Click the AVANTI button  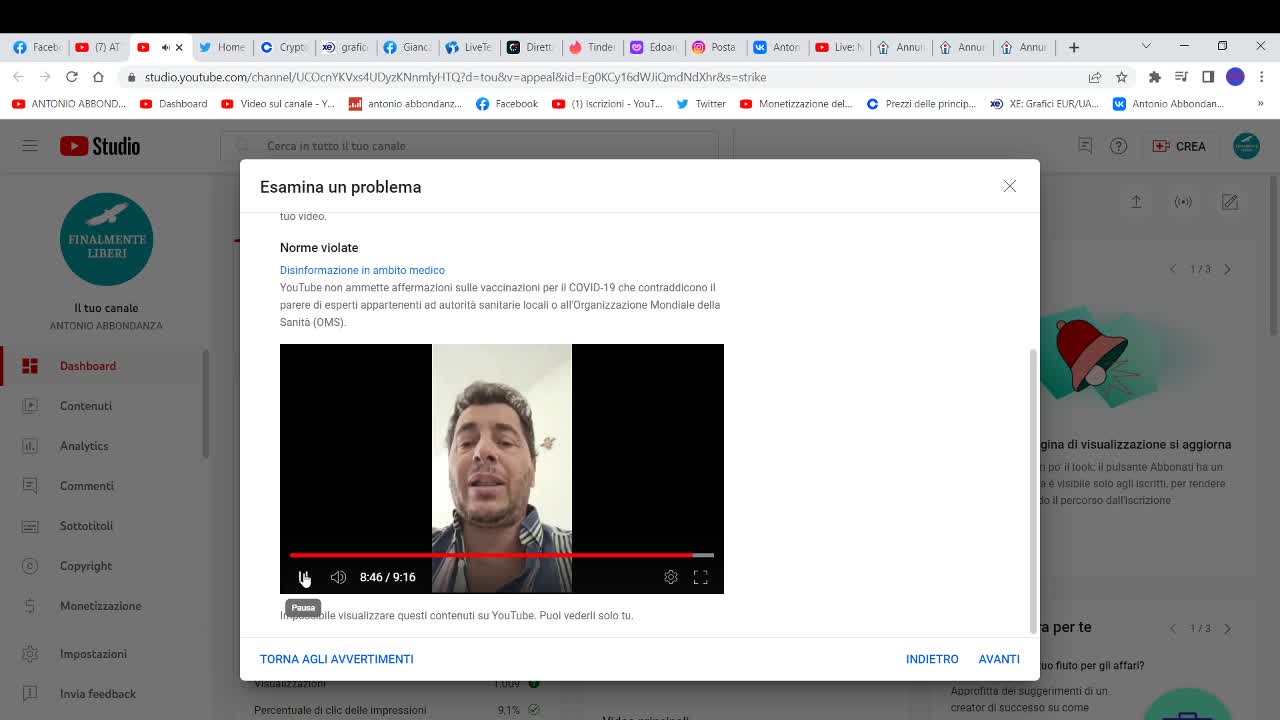coord(999,659)
